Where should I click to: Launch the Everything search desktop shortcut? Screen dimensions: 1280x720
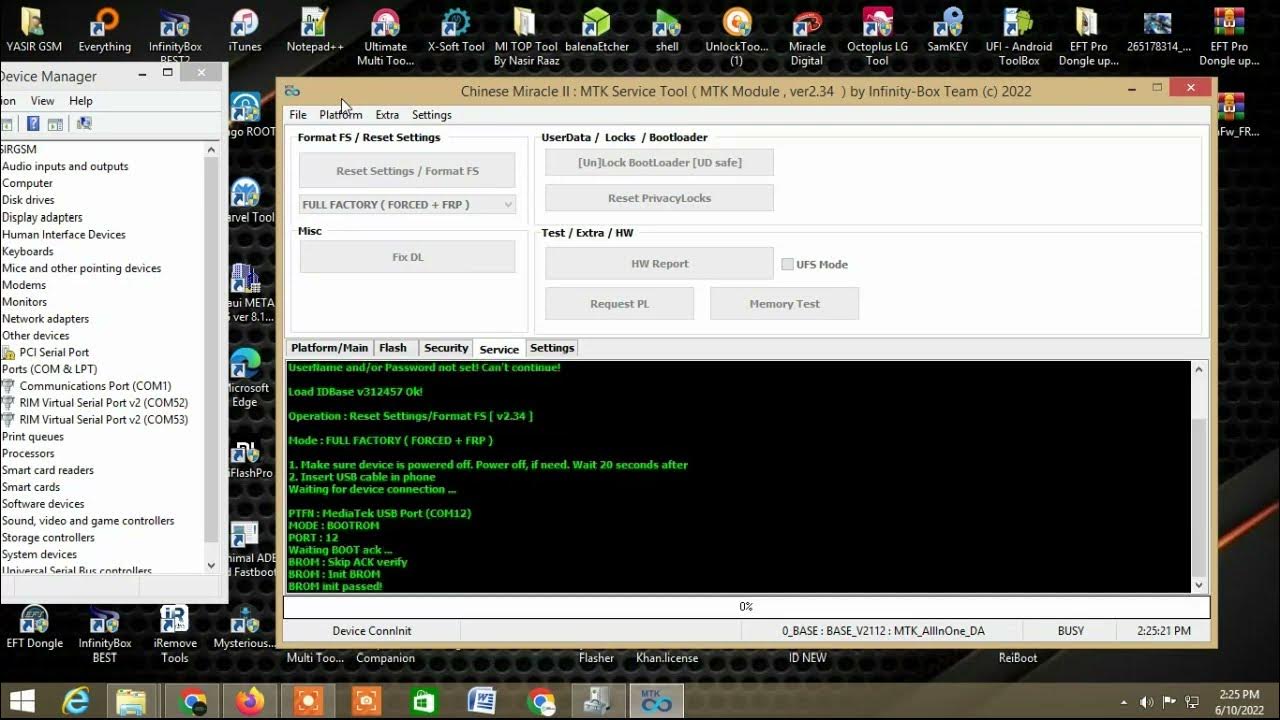pos(104,30)
